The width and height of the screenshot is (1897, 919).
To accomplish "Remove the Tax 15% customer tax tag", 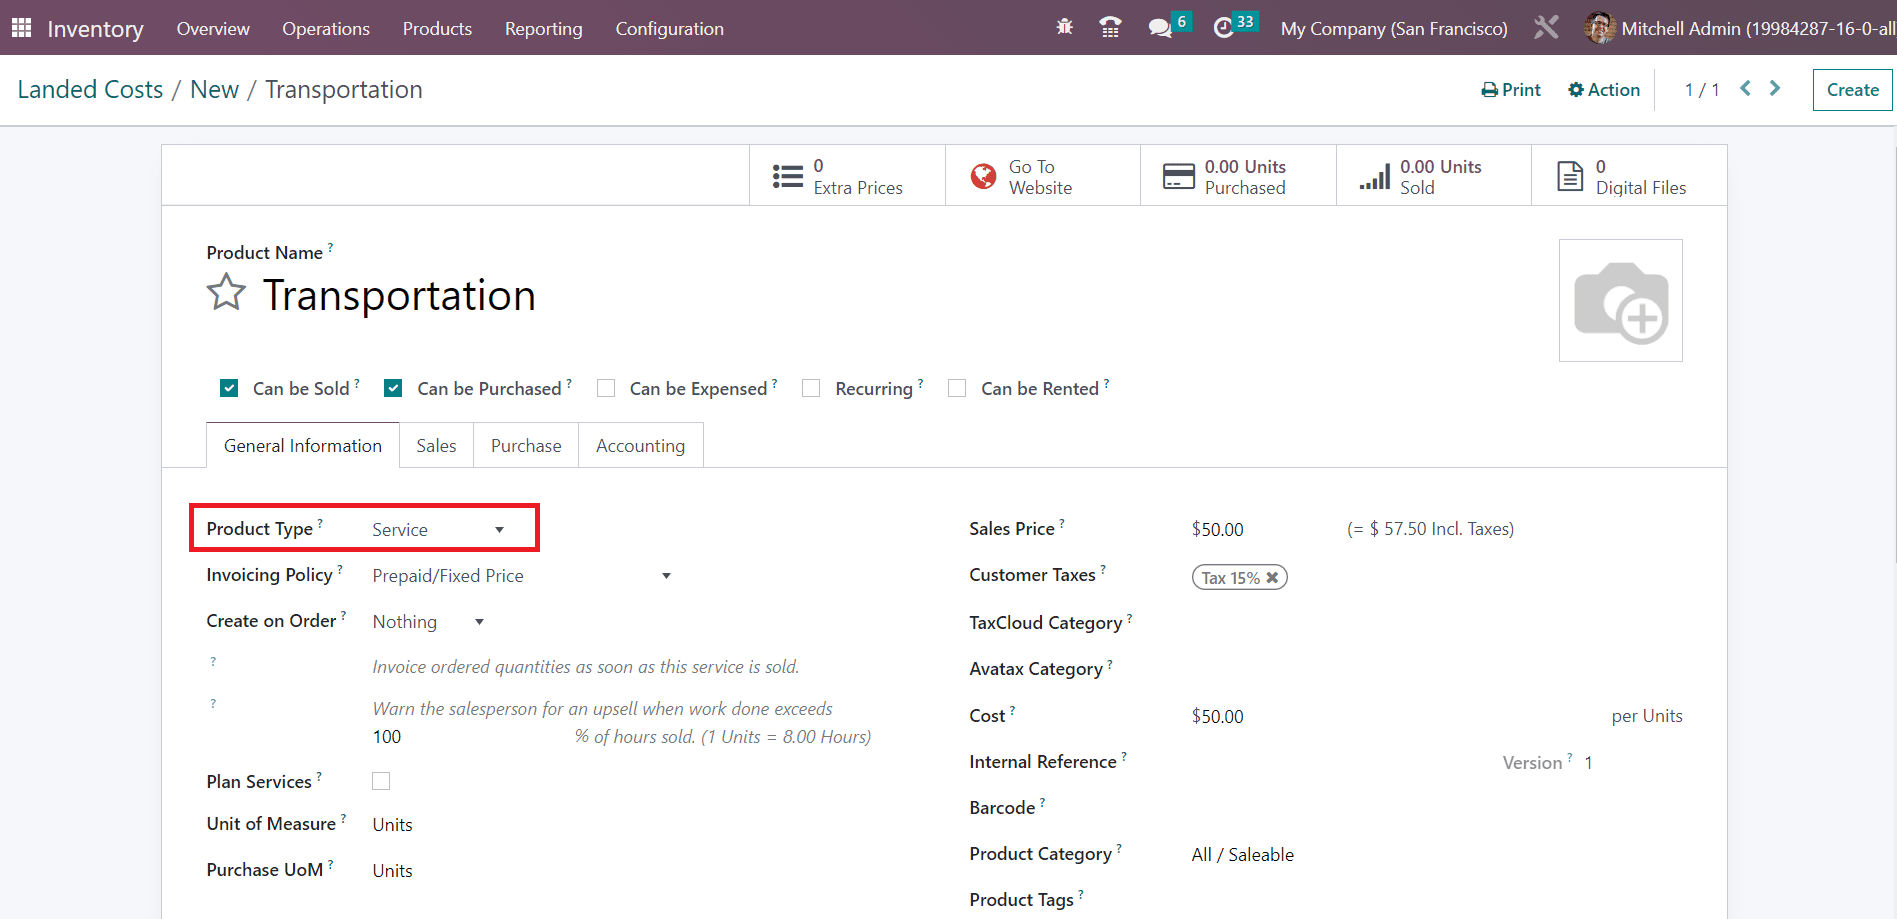I will [1272, 578].
